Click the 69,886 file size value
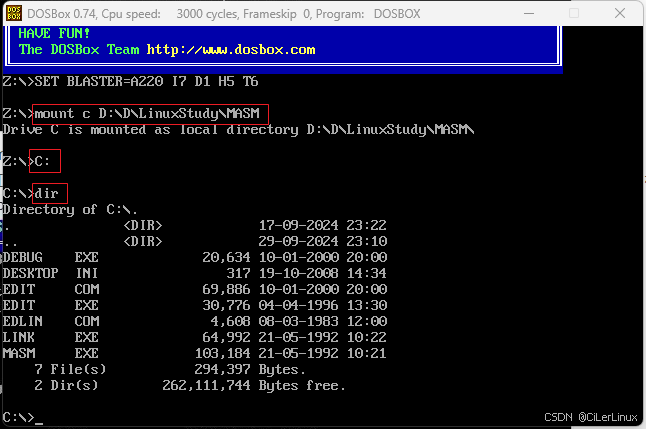Image resolution: width=646 pixels, height=429 pixels. click(x=226, y=289)
